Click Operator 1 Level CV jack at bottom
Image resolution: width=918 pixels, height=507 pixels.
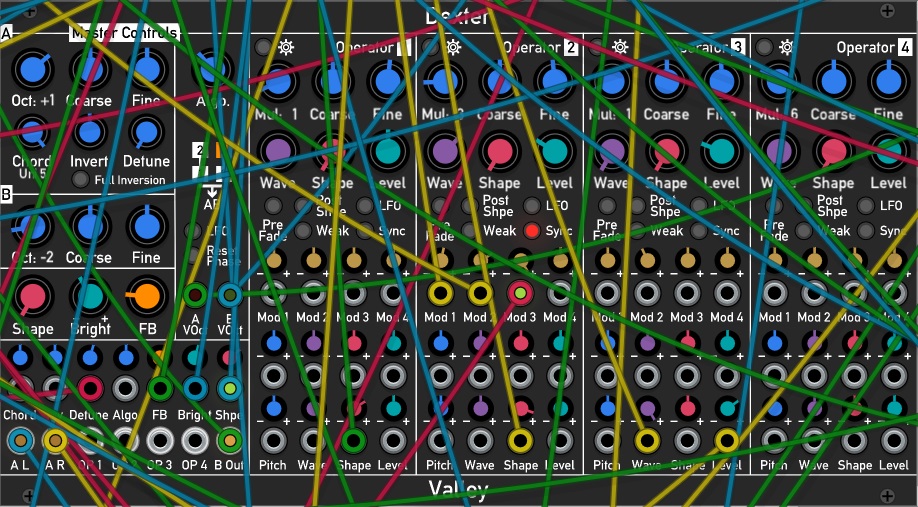393,441
